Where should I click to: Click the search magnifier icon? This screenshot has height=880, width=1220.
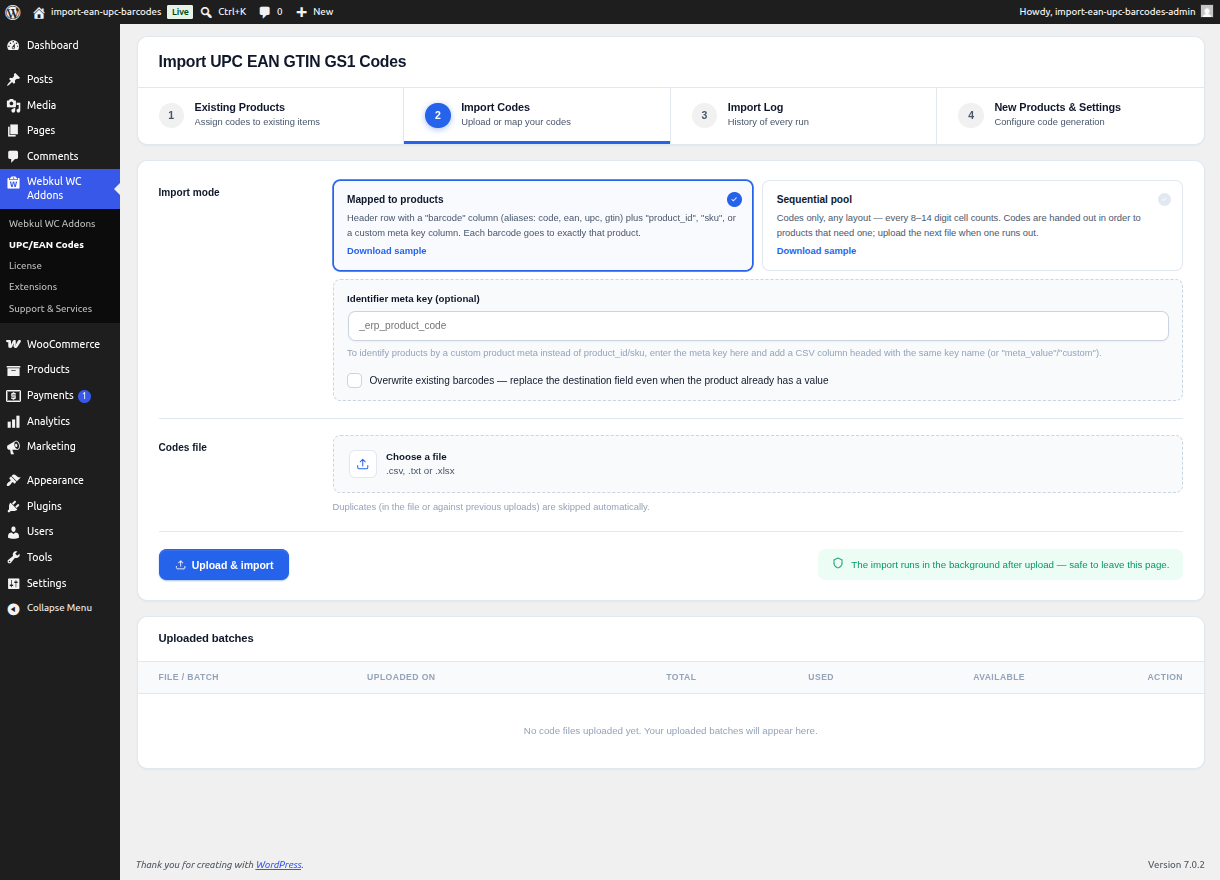(206, 12)
